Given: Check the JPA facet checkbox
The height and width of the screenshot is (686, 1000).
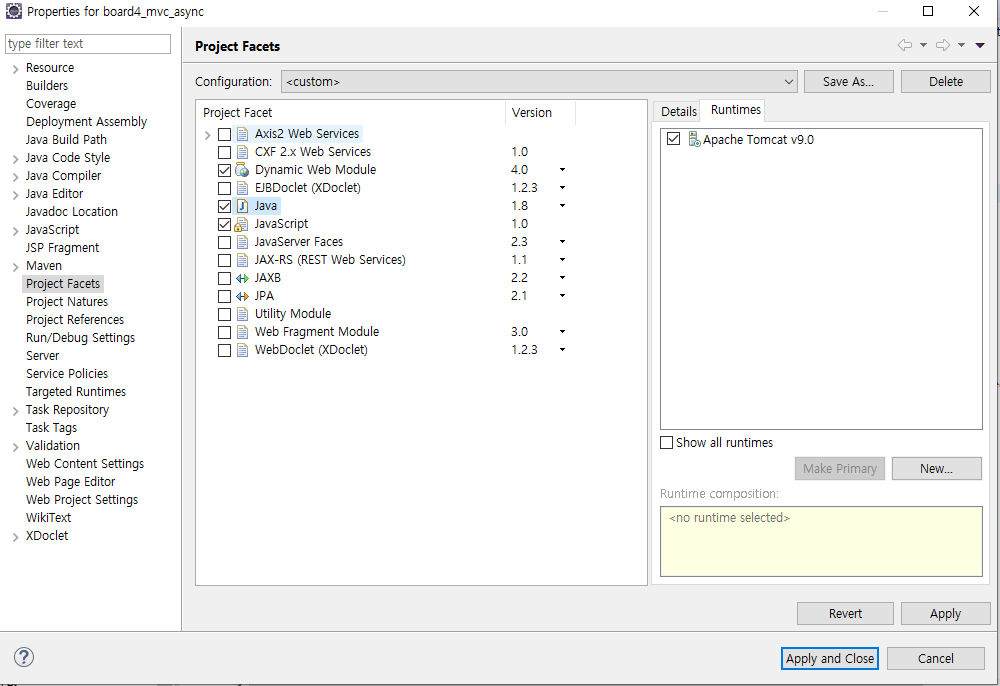Looking at the screenshot, I should tap(224, 296).
